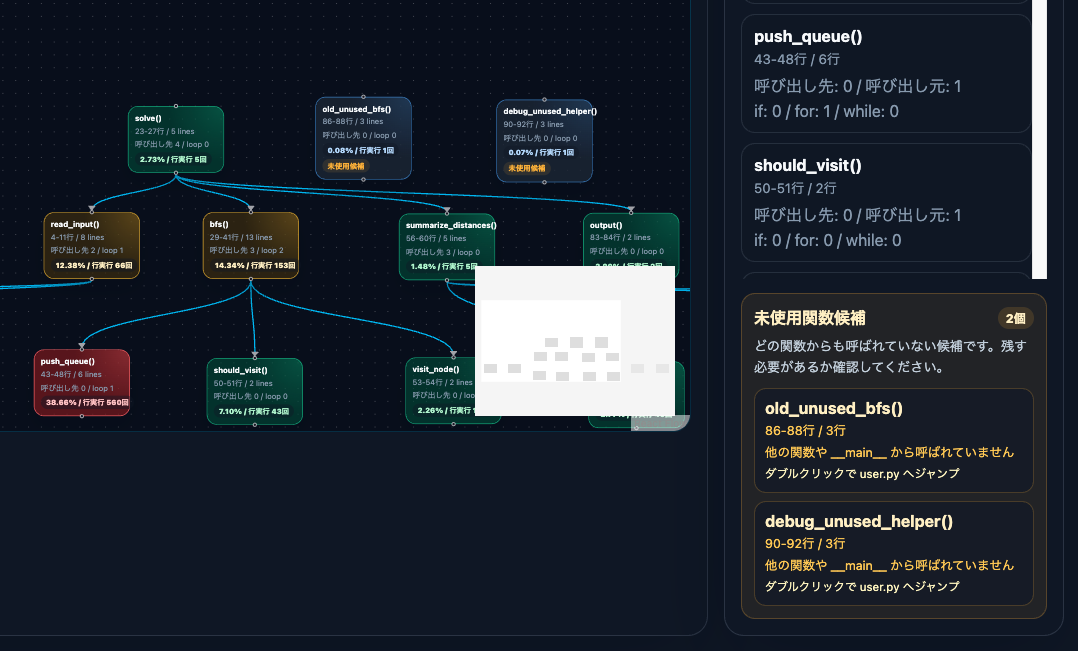Image resolution: width=1078 pixels, height=651 pixels.
Task: Click the badge '0.07% / 行実行 1回'
Action: pos(541,153)
